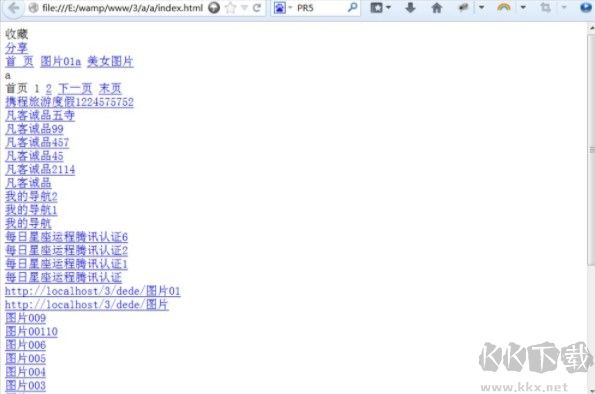Select the 图片01a navigation link
Screen dimensions: 595x394
coord(61,61)
